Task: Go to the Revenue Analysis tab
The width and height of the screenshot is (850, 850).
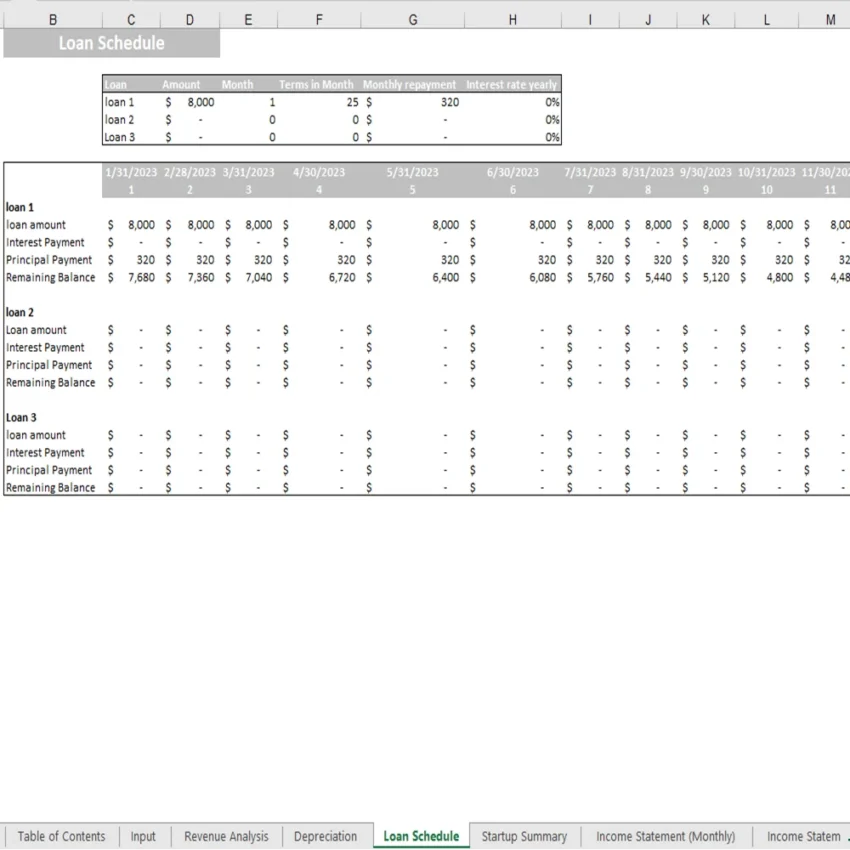Action: click(x=225, y=836)
